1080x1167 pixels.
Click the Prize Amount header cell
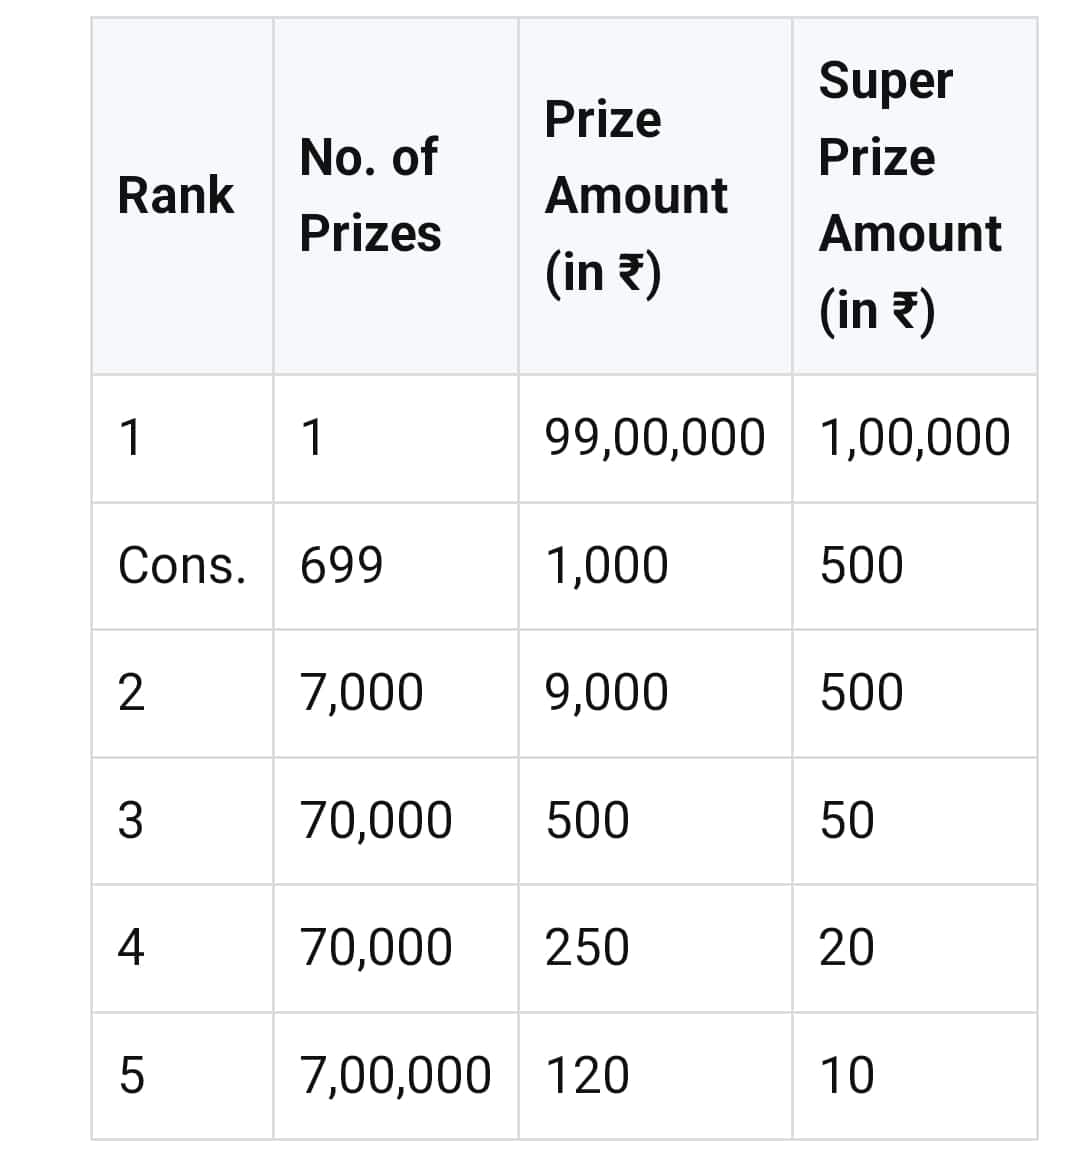point(656,196)
